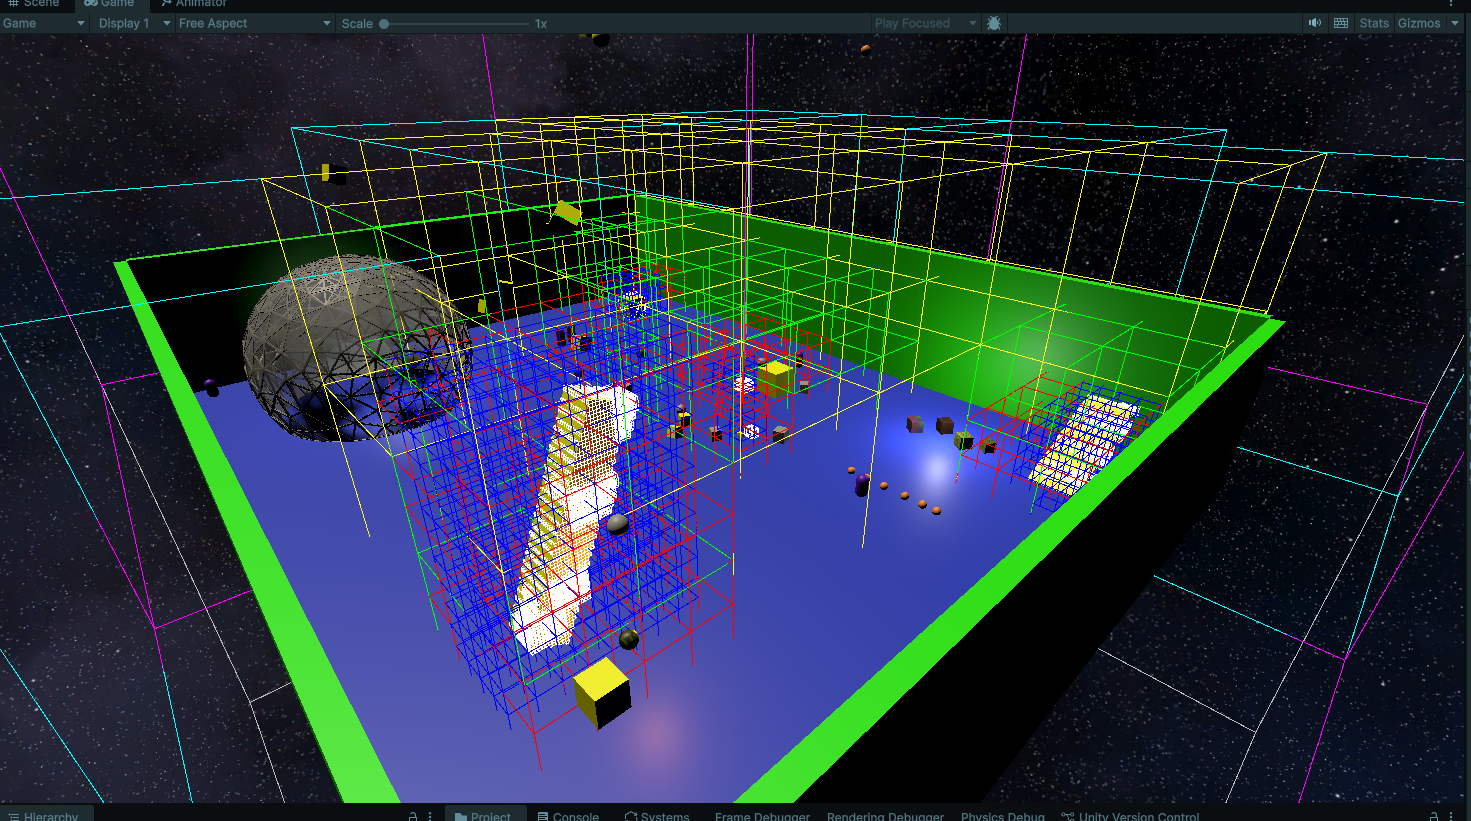The height and width of the screenshot is (821, 1471).
Task: Click the Project tab folder icon
Action: [461, 816]
